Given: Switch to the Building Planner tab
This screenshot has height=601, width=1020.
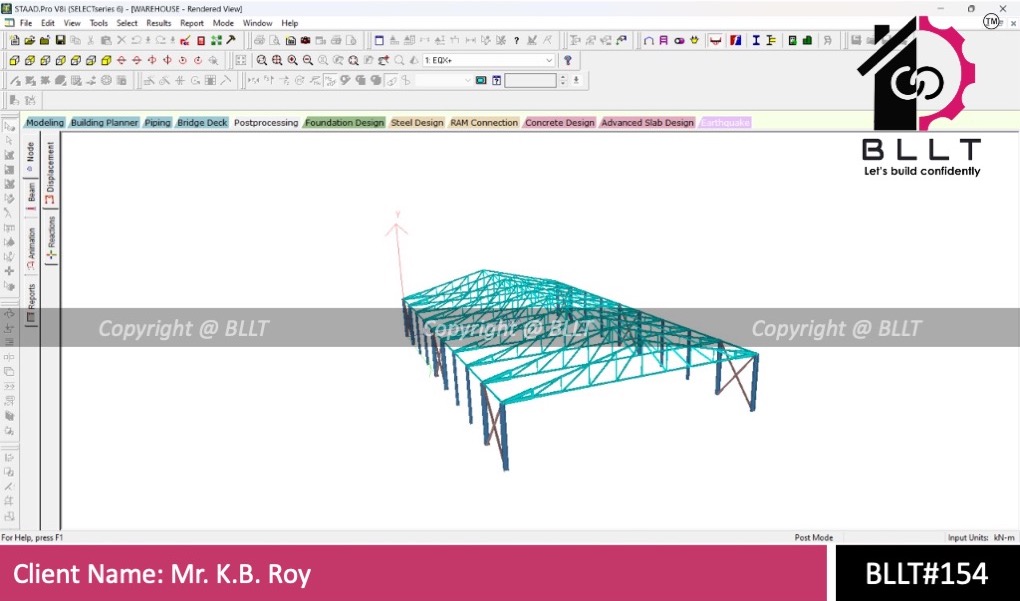Looking at the screenshot, I should pyautogui.click(x=105, y=122).
